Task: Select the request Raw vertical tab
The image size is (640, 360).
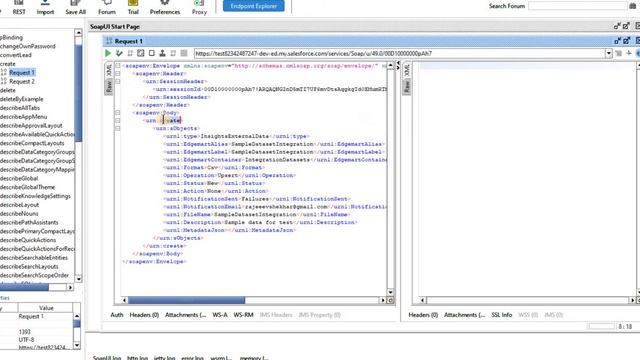Action: 109,86
